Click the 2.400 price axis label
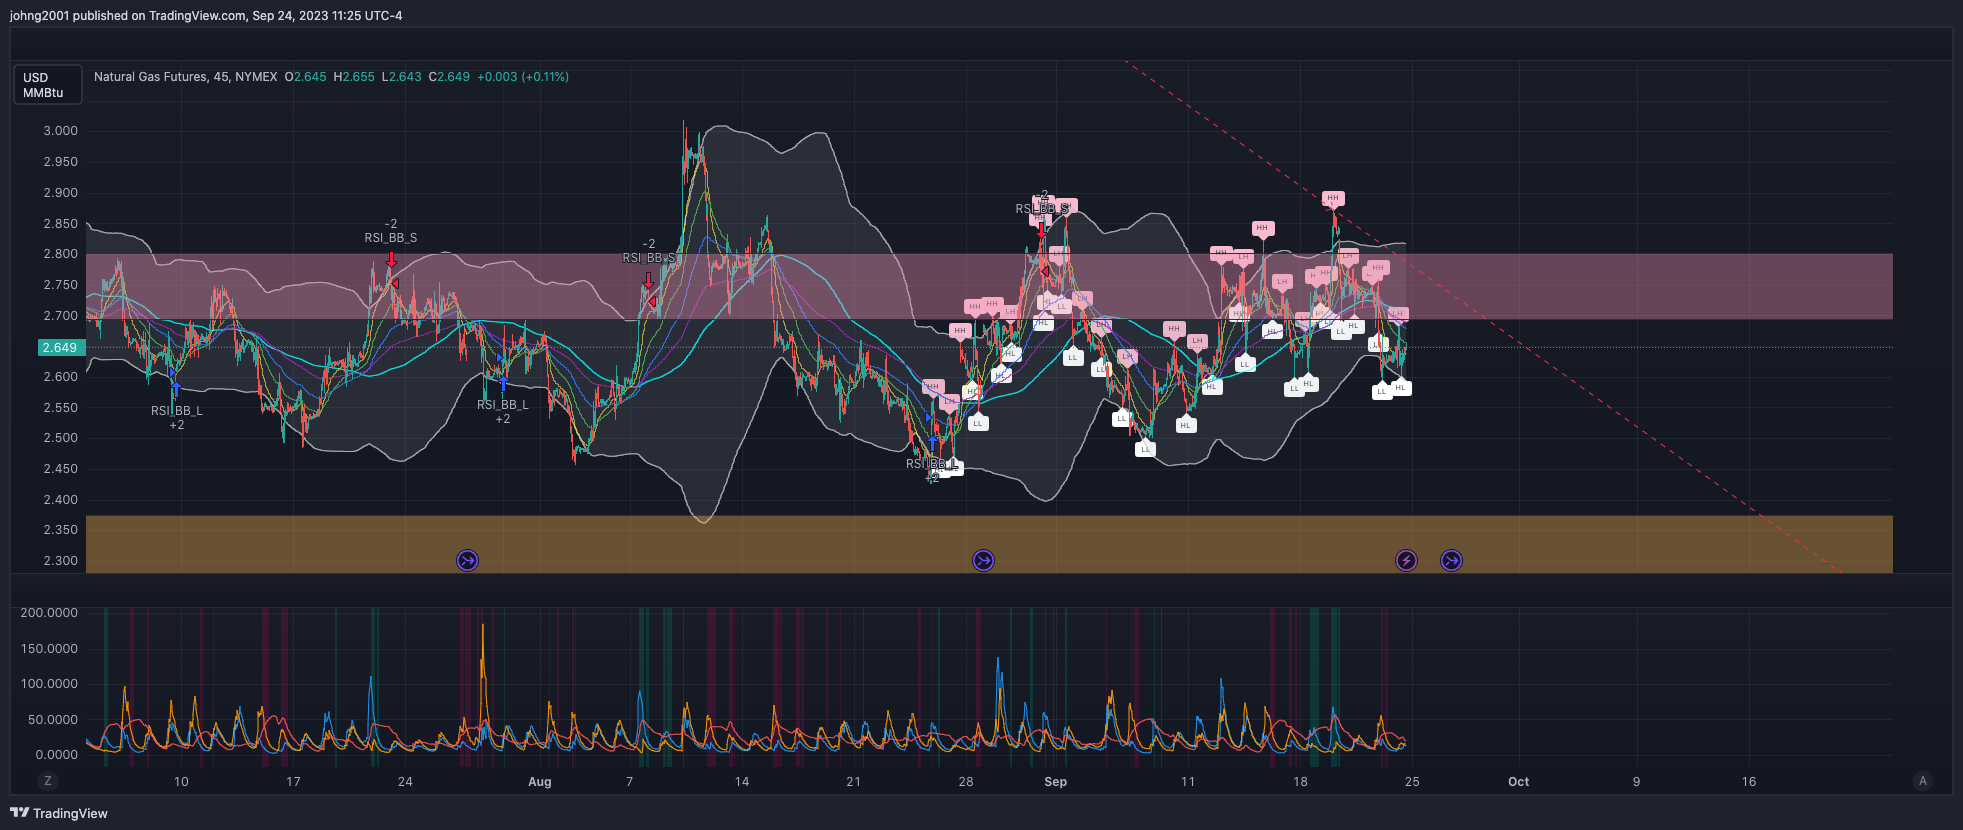 pyautogui.click(x=60, y=500)
